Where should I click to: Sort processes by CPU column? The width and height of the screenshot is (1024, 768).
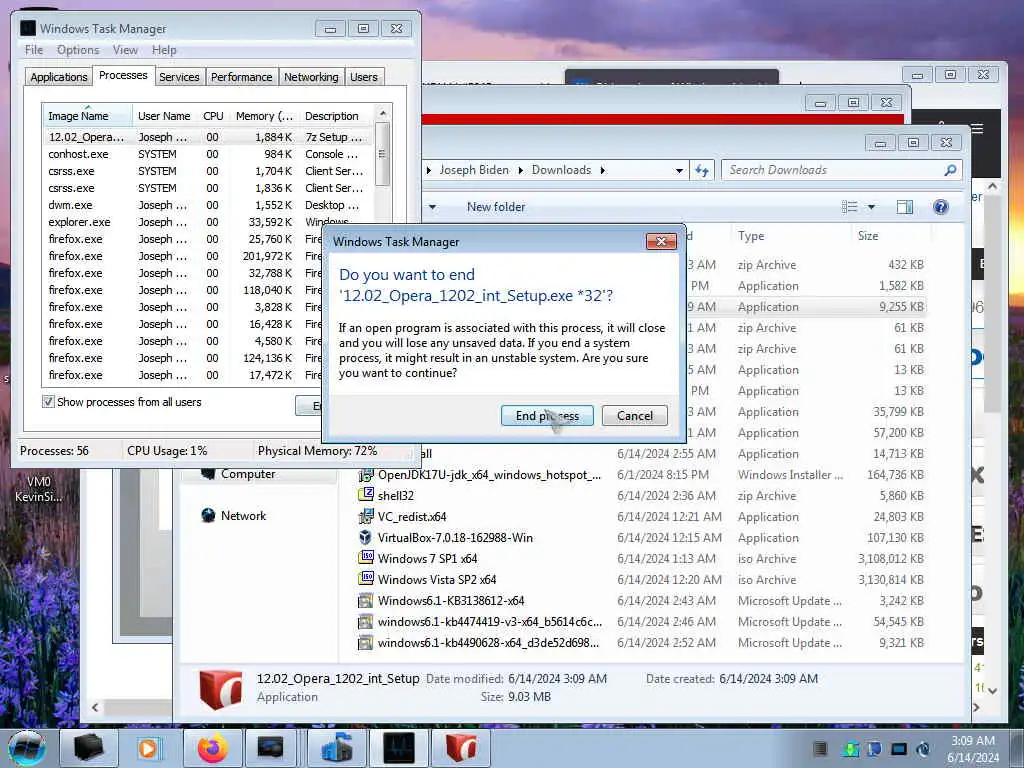(x=213, y=116)
